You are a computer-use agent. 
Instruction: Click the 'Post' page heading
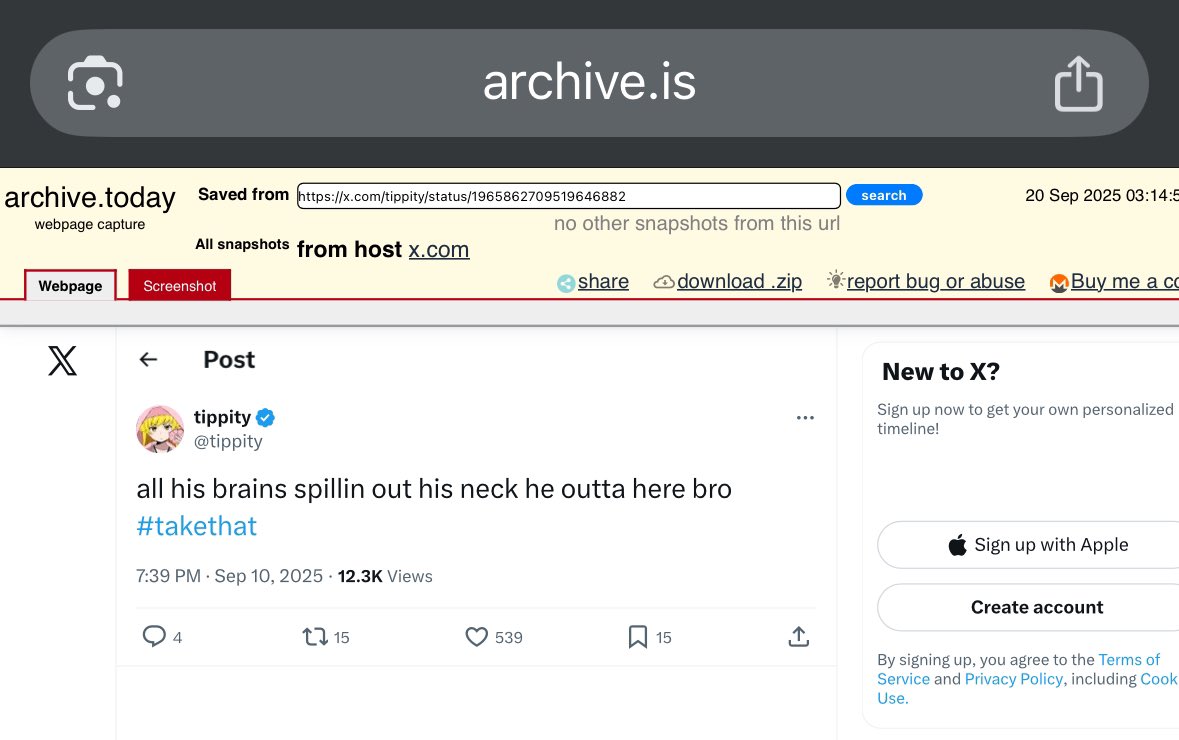(229, 359)
